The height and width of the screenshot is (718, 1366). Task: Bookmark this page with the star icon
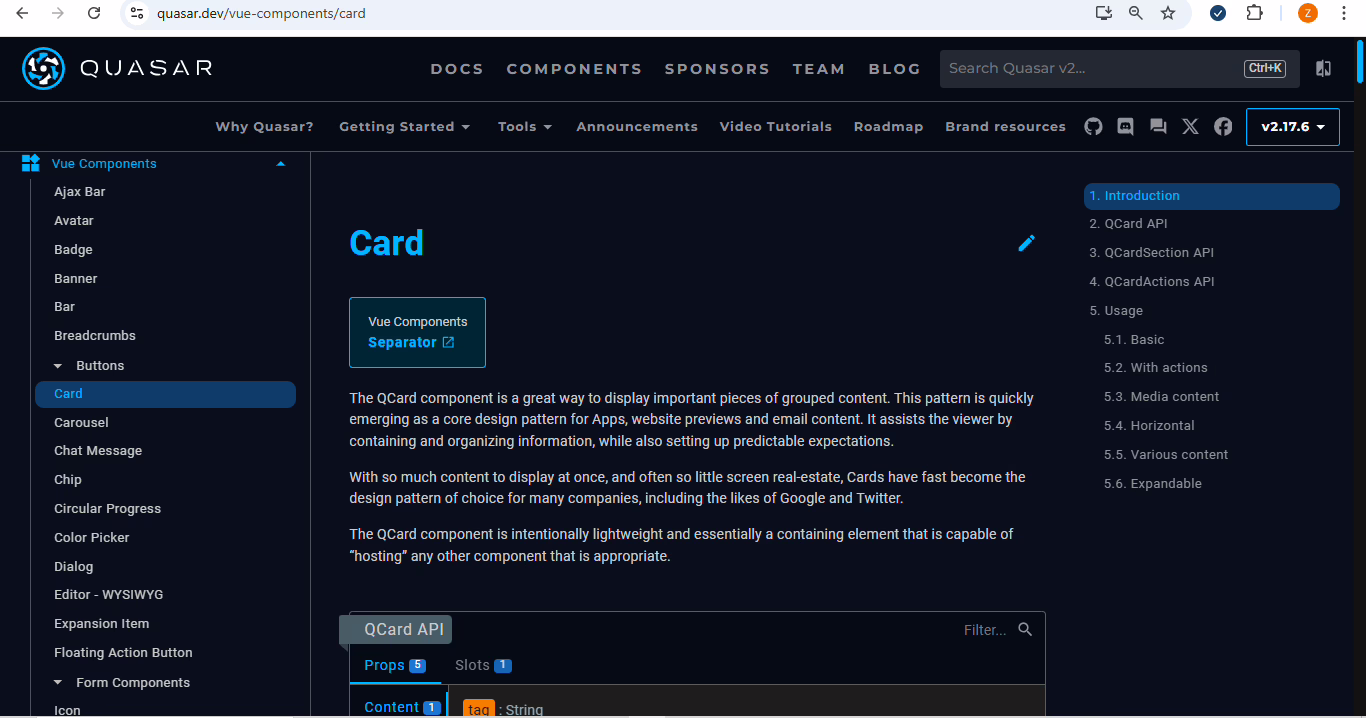click(1168, 13)
